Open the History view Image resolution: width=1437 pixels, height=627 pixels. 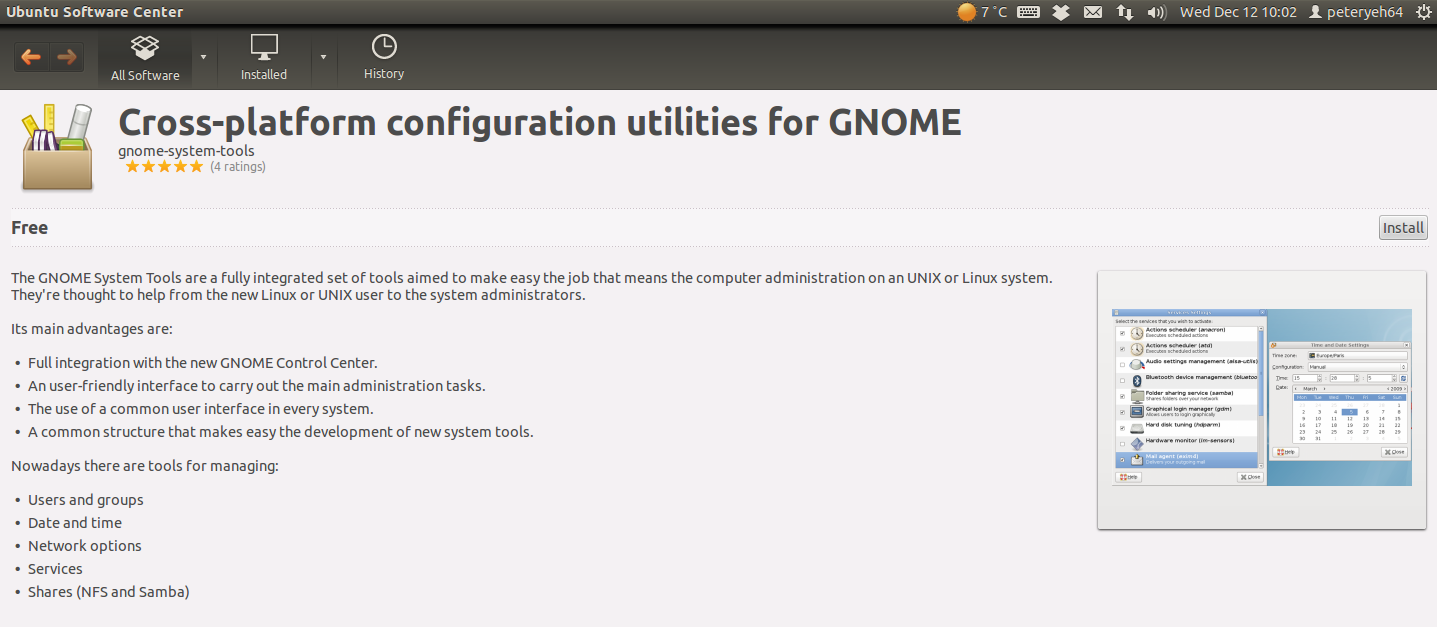pos(384,58)
